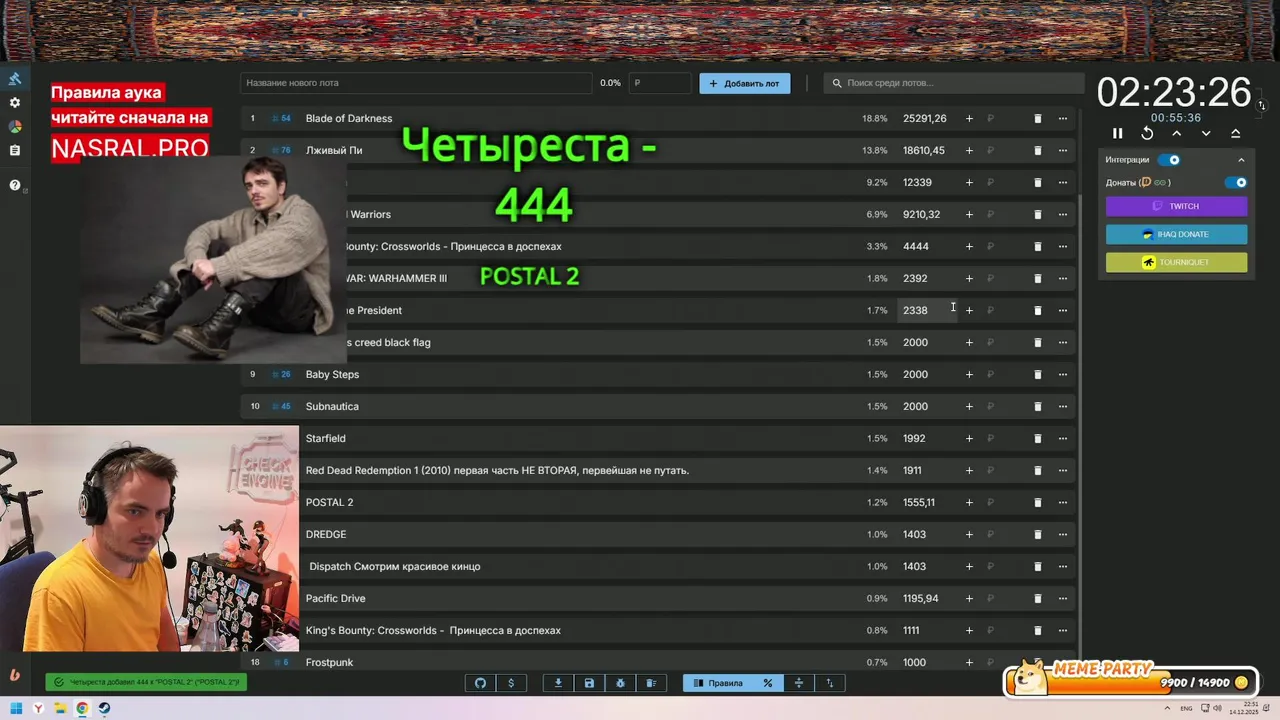The height and width of the screenshot is (720, 1280).
Task: Open the clipboard history page in sidebar
Action: click(15, 151)
